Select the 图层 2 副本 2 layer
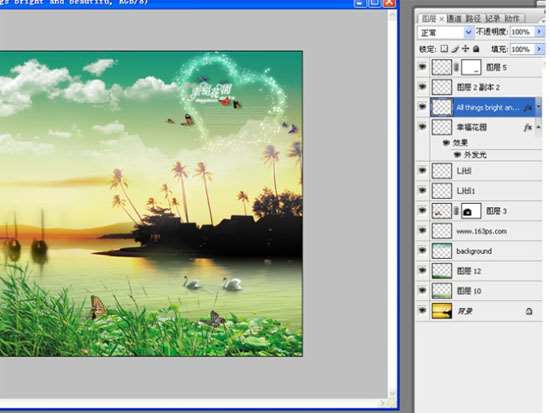This screenshot has width=550, height=413. [486, 87]
